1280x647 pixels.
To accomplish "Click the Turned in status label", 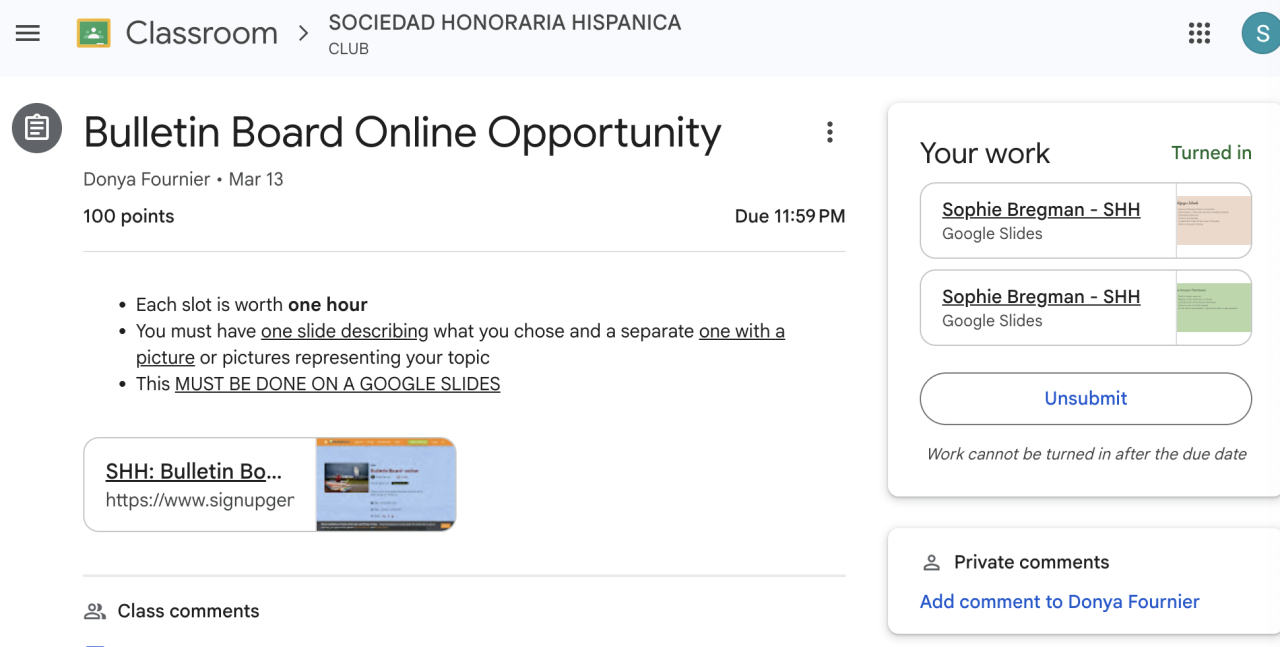I will 1211,153.
